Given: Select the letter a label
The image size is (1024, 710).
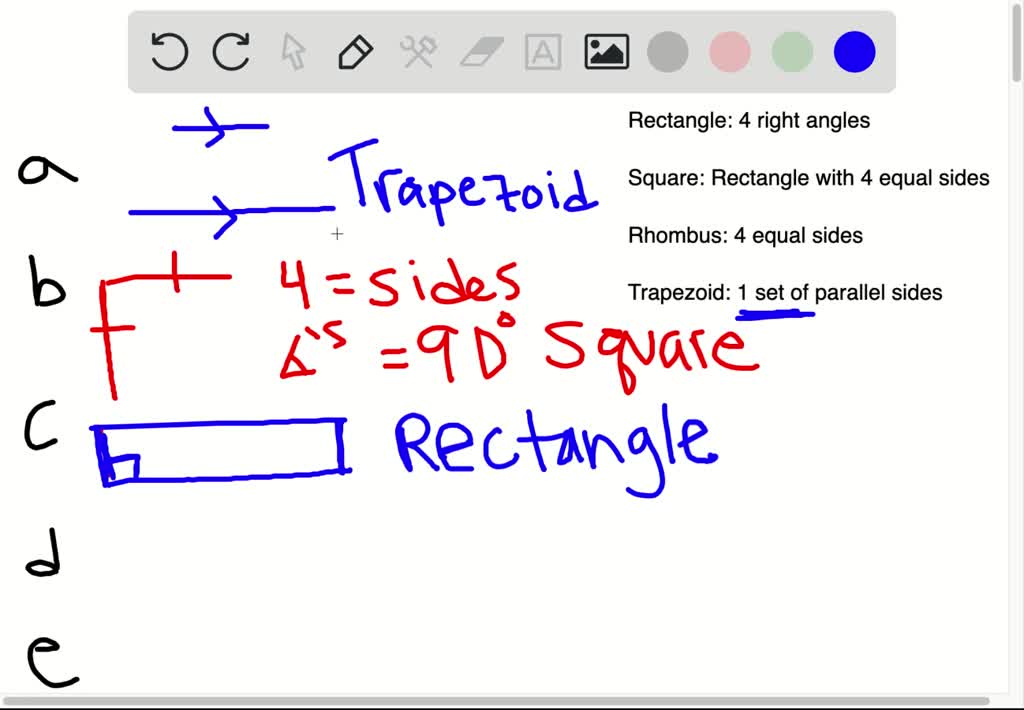Looking at the screenshot, I should [47, 170].
